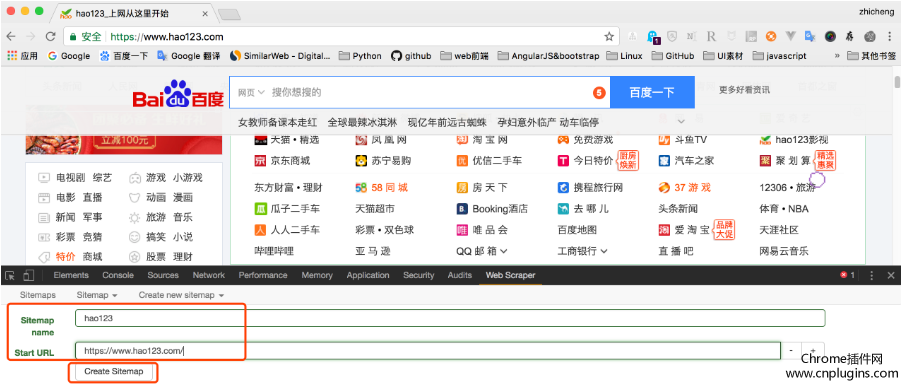Image resolution: width=903 pixels, height=386 pixels.
Task: Open the Python bookmarks folder
Action: [360, 56]
